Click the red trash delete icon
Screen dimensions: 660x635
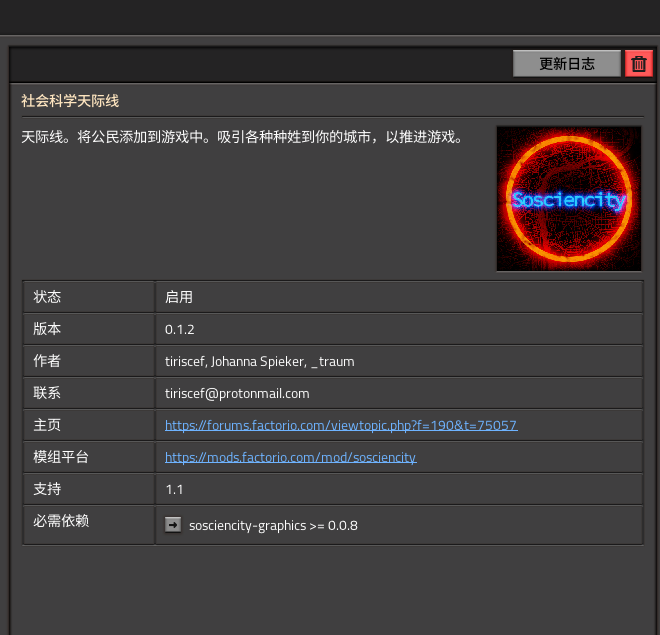point(639,63)
